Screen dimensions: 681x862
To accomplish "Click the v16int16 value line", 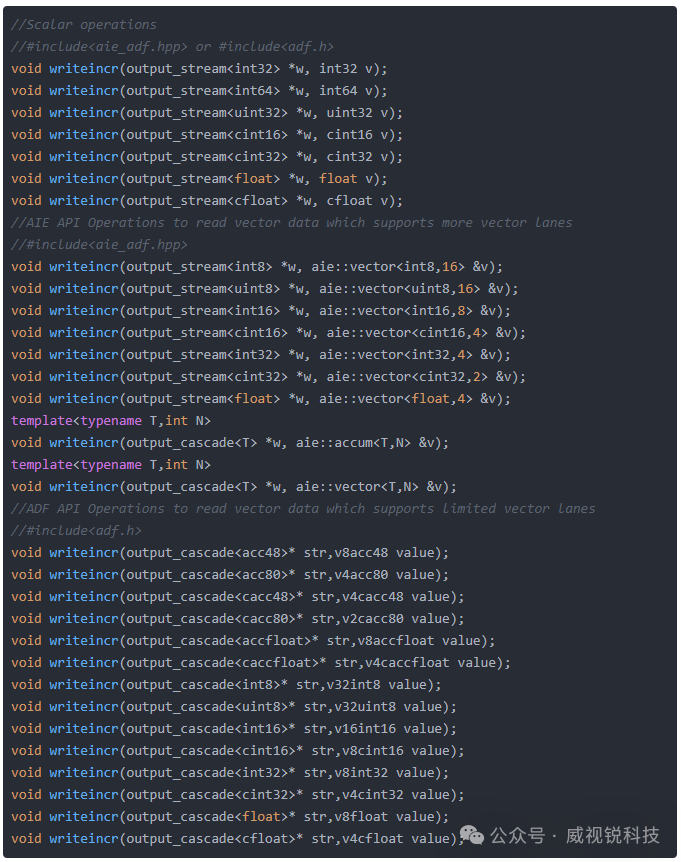I will point(234,728).
